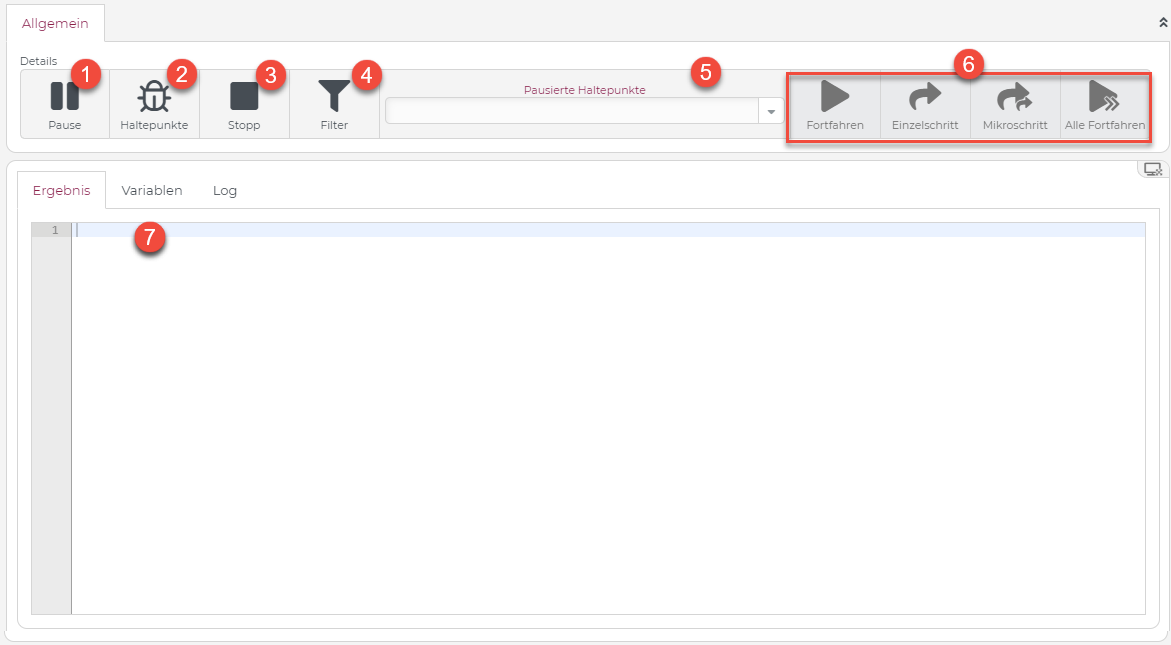Image resolution: width=1171 pixels, height=645 pixels.
Task: Click line number 1 in the gutter
Action: [54, 230]
